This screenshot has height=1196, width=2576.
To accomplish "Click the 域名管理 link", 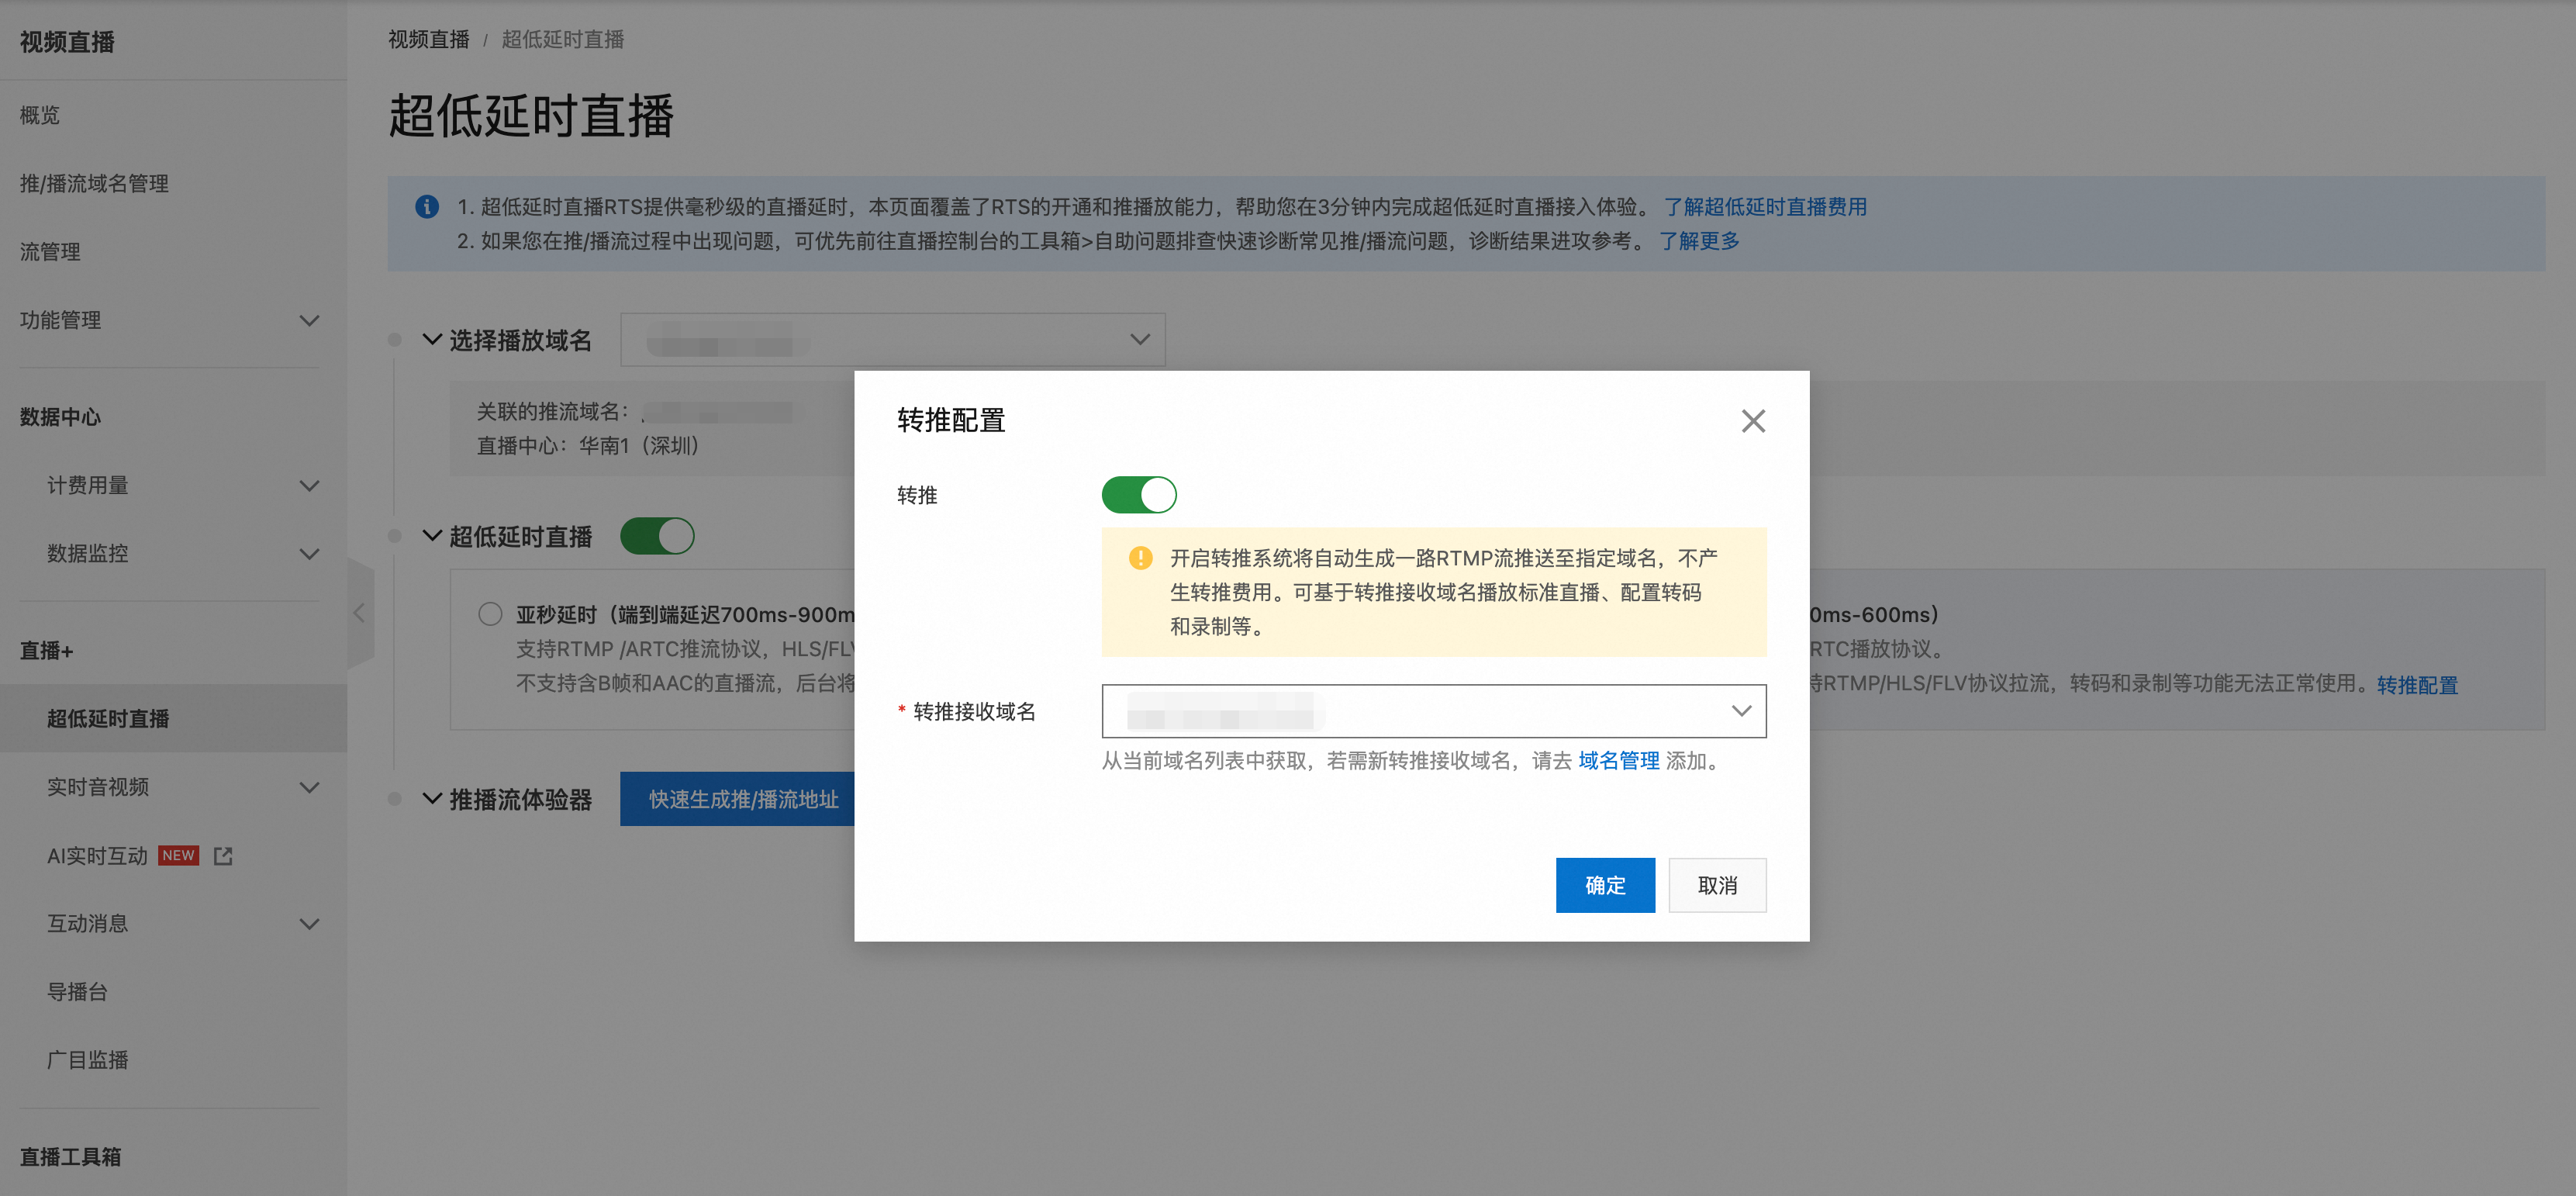I will coord(1618,761).
